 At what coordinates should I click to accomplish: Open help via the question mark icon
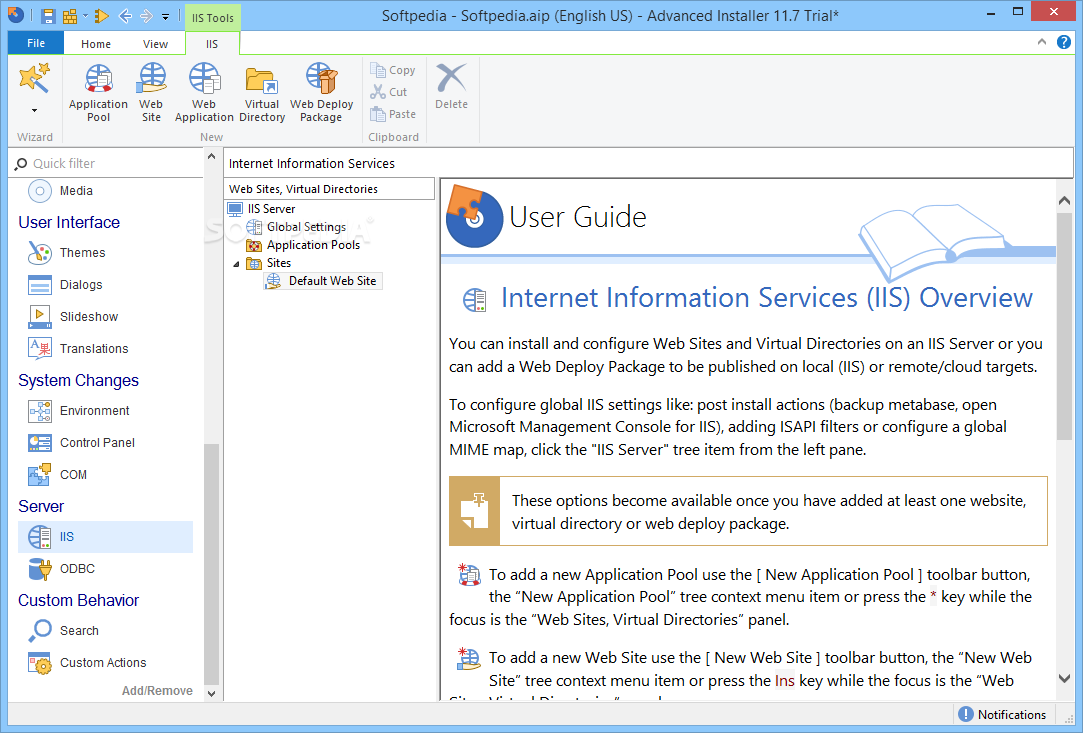point(1064,42)
